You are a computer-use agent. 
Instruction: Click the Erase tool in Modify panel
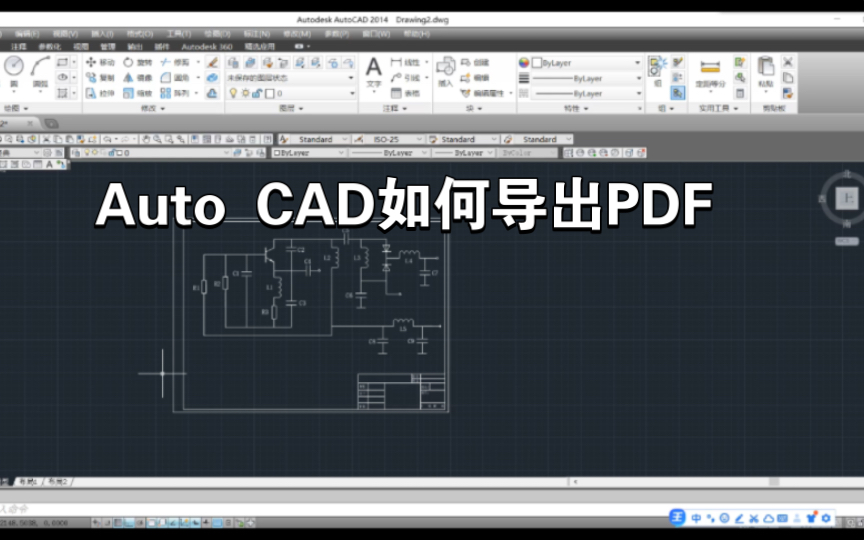pyautogui.click(x=212, y=62)
